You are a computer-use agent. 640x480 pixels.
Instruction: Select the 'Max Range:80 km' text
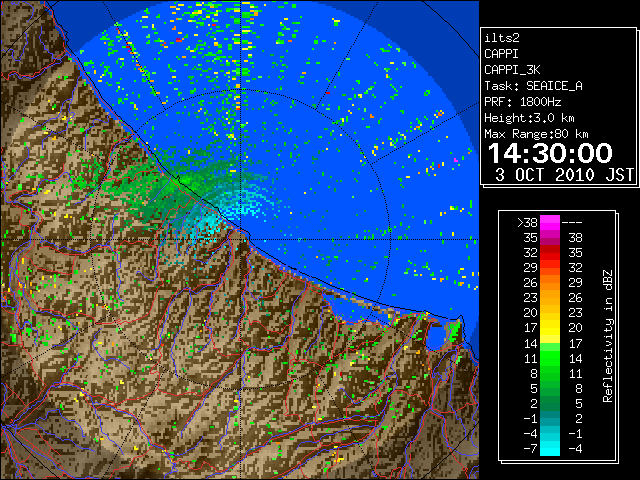click(536, 134)
